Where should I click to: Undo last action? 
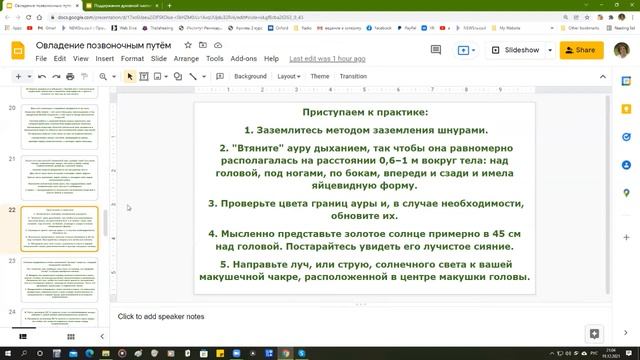[42, 76]
